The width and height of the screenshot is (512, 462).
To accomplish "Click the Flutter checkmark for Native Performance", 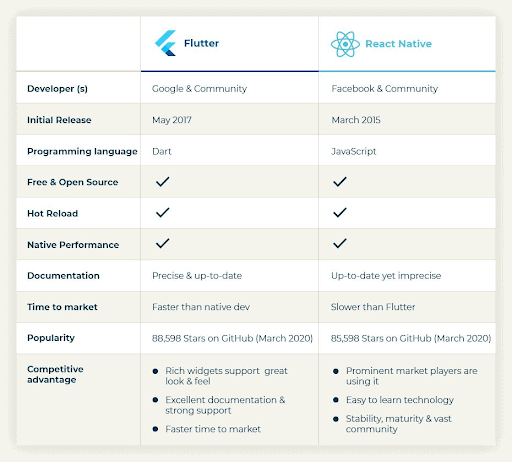I will (x=163, y=243).
